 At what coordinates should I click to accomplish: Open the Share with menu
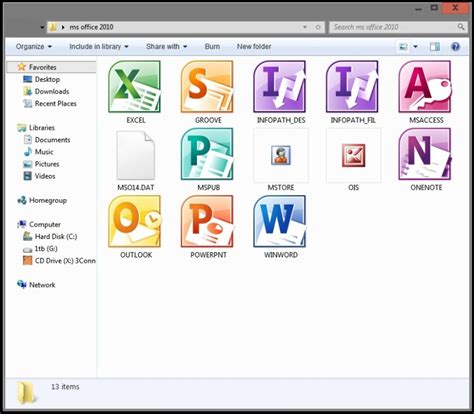pyautogui.click(x=166, y=47)
